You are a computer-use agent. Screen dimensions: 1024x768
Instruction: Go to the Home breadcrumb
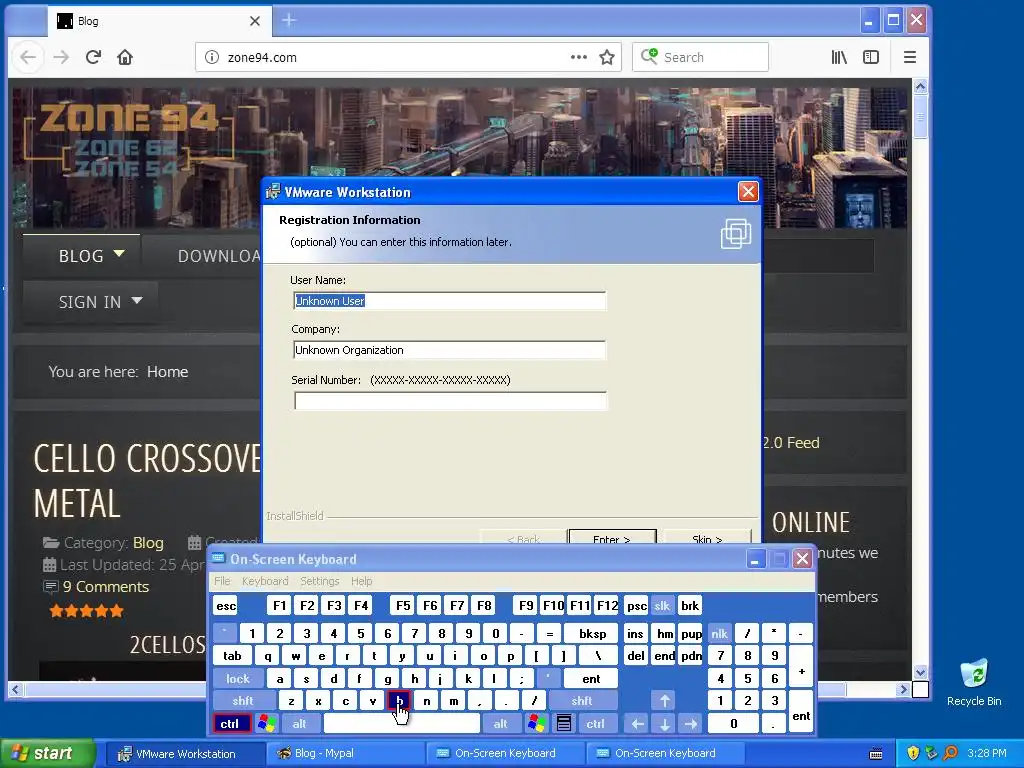(167, 372)
